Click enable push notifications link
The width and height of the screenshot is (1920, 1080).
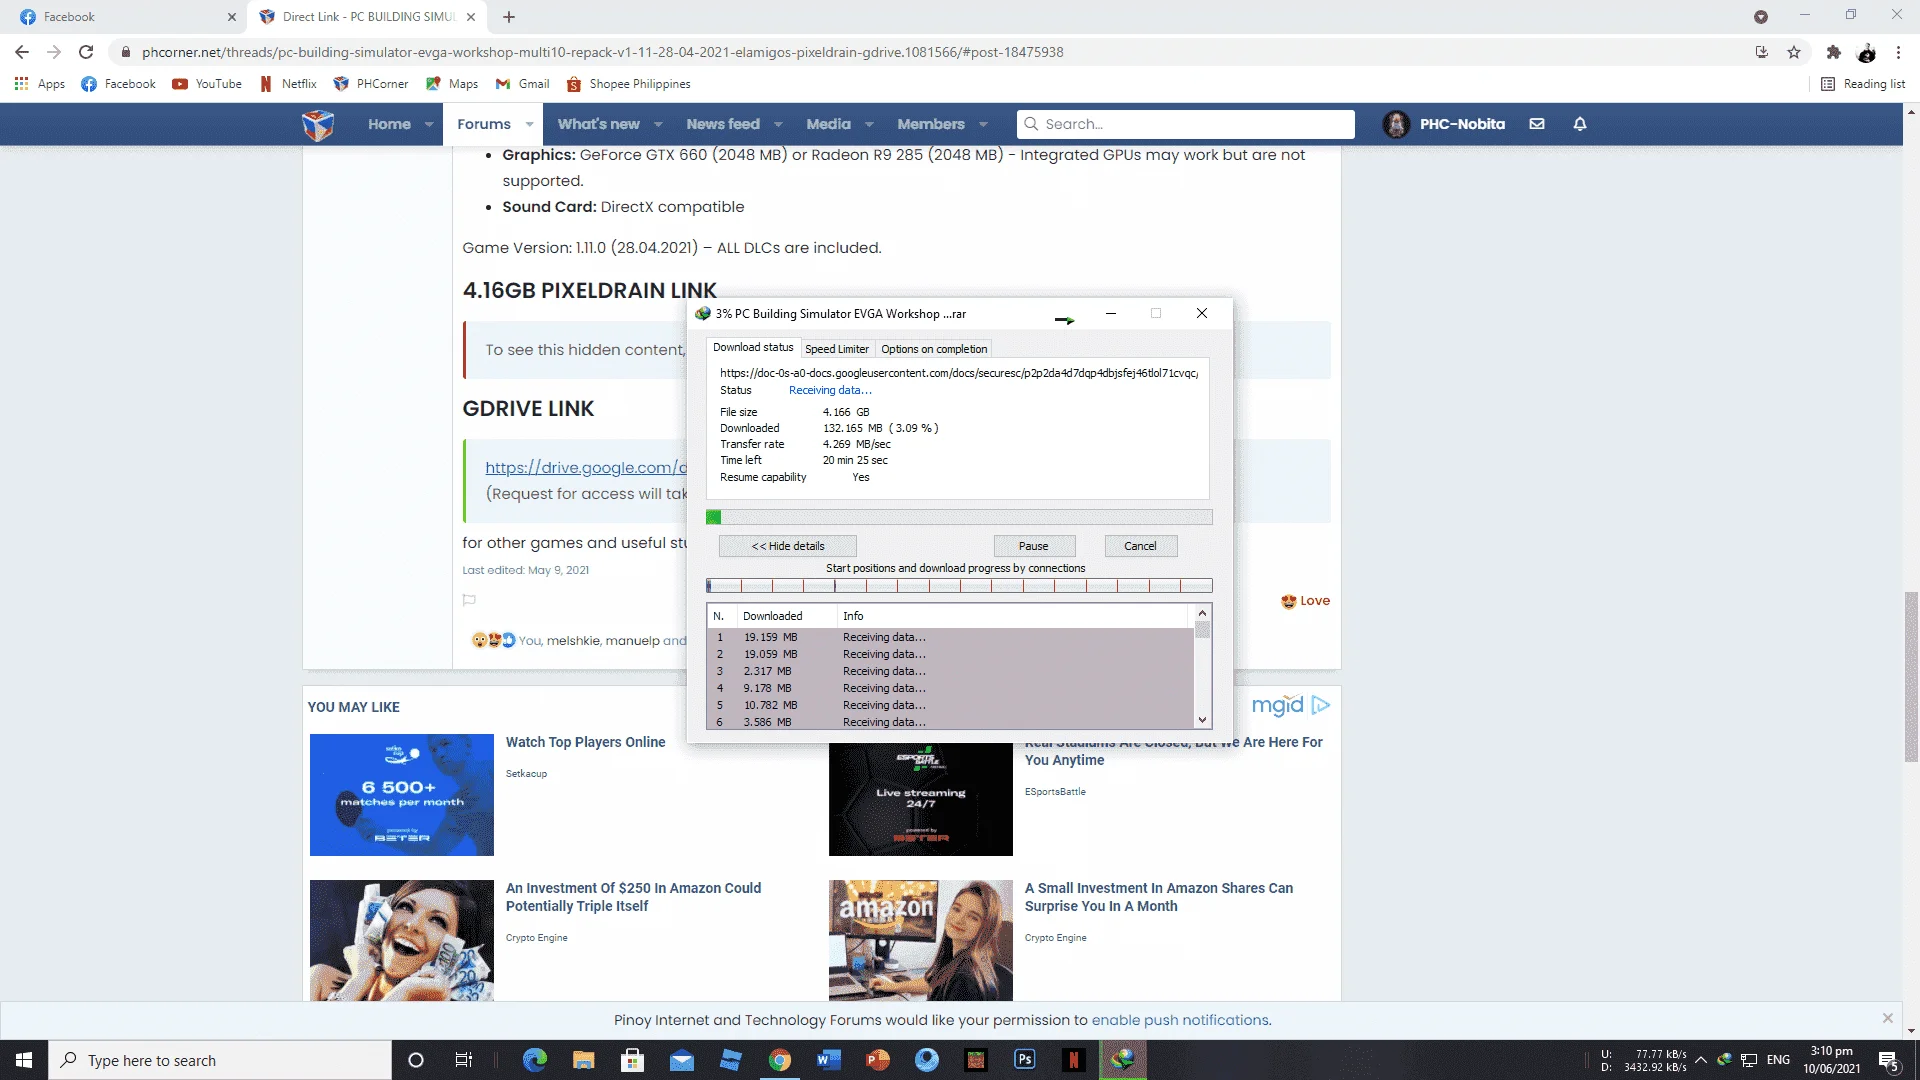(x=1181, y=1020)
